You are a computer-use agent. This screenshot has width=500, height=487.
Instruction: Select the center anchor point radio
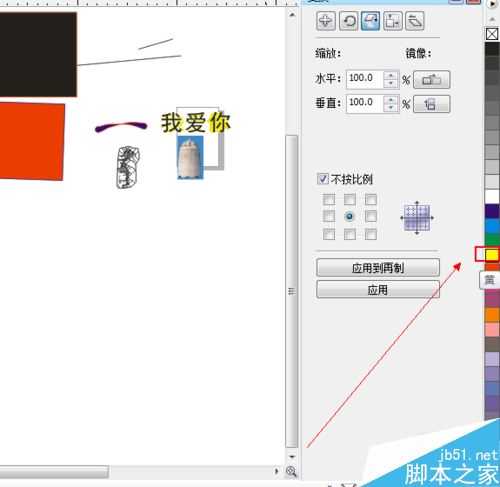[350, 217]
